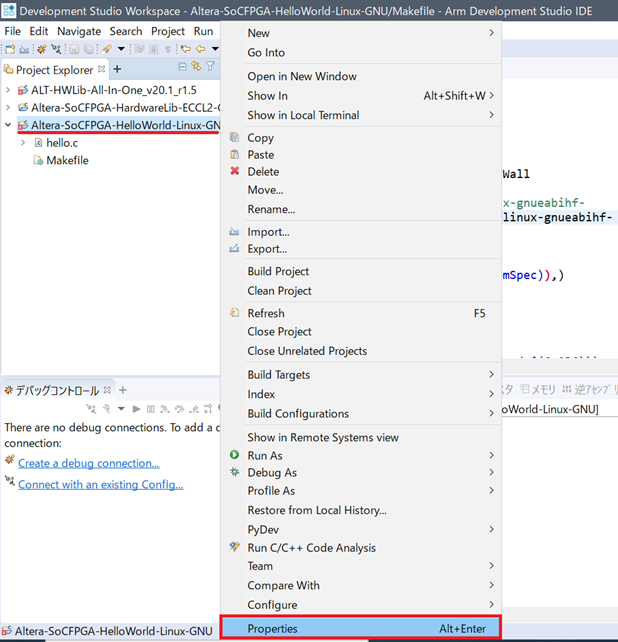
Task: Click the connect-to-target toolbar icon
Action: coord(56,49)
